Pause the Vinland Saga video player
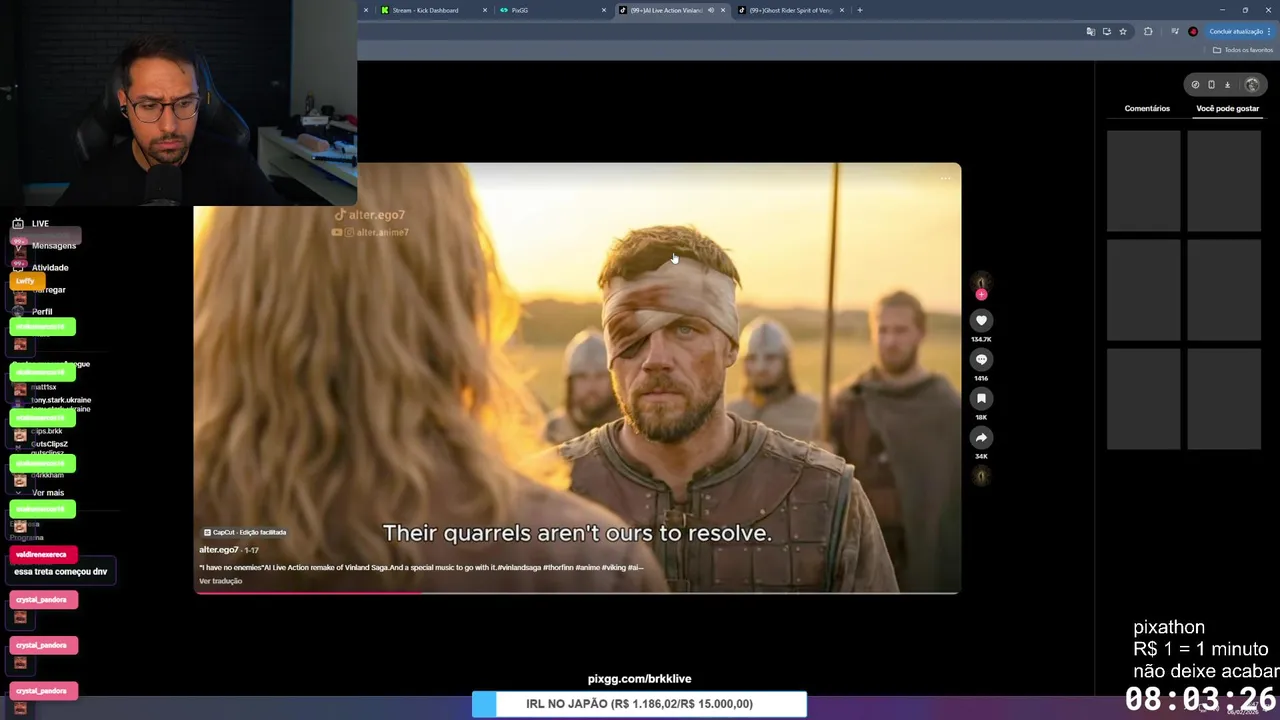This screenshot has height=720, width=1280. click(x=577, y=378)
